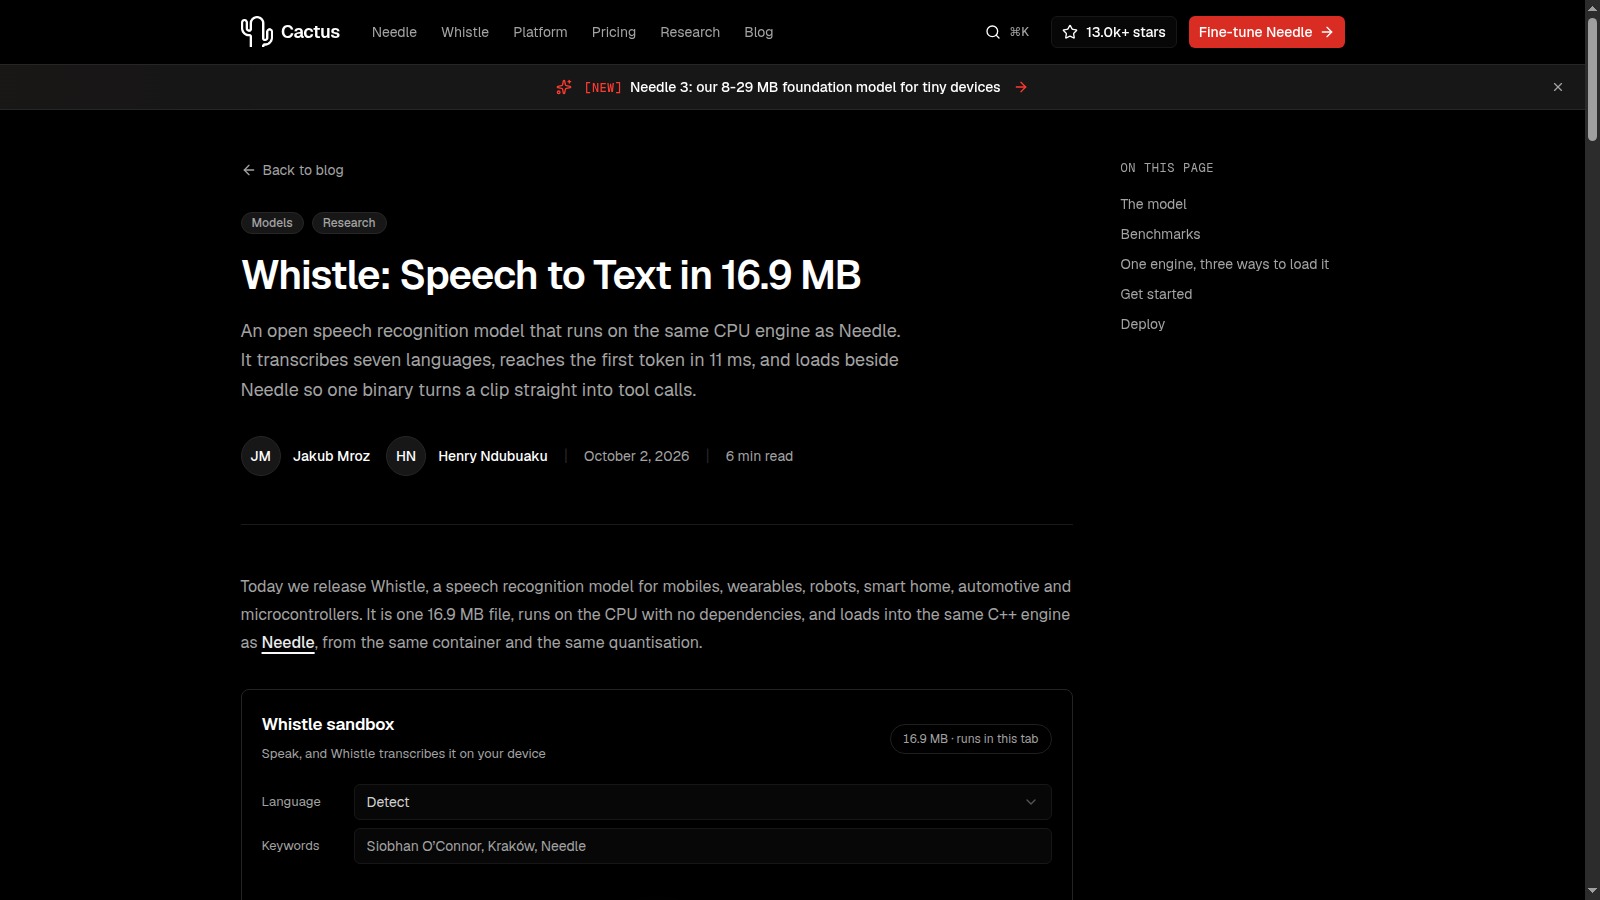Click the JM author avatar
This screenshot has height=900, width=1600.
click(x=261, y=456)
